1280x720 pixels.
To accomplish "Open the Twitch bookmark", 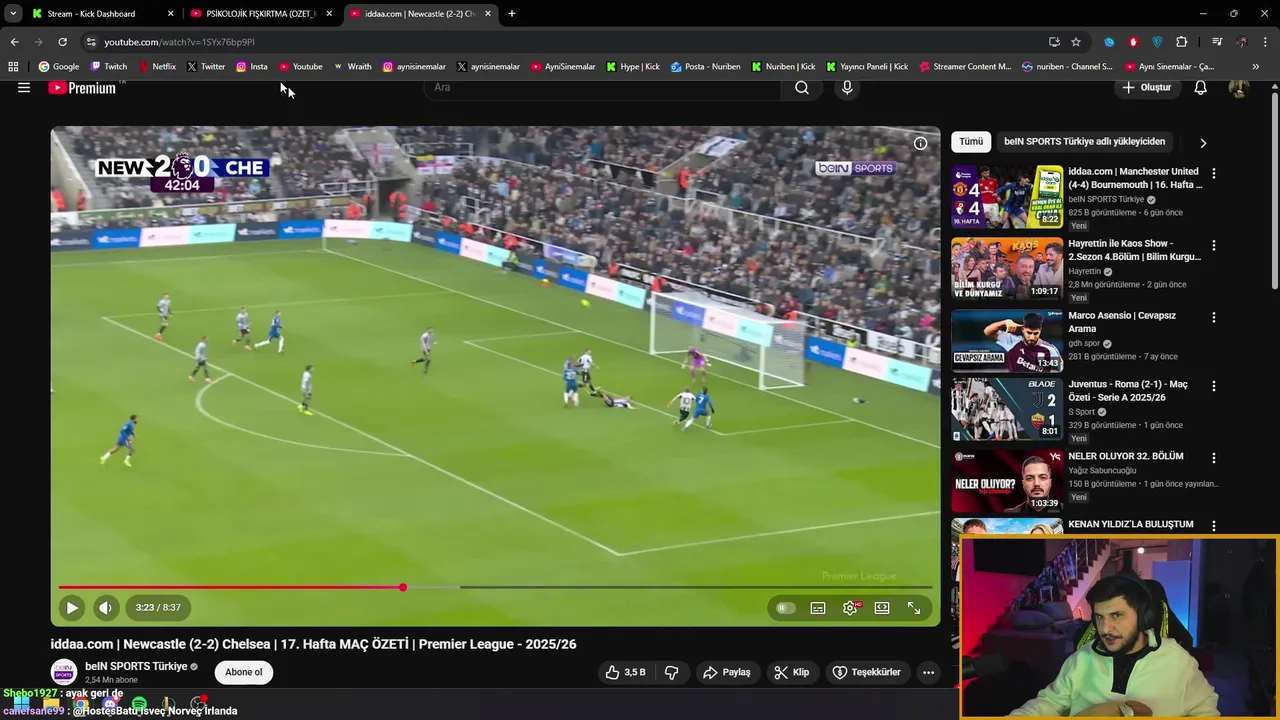I will 109,67.
